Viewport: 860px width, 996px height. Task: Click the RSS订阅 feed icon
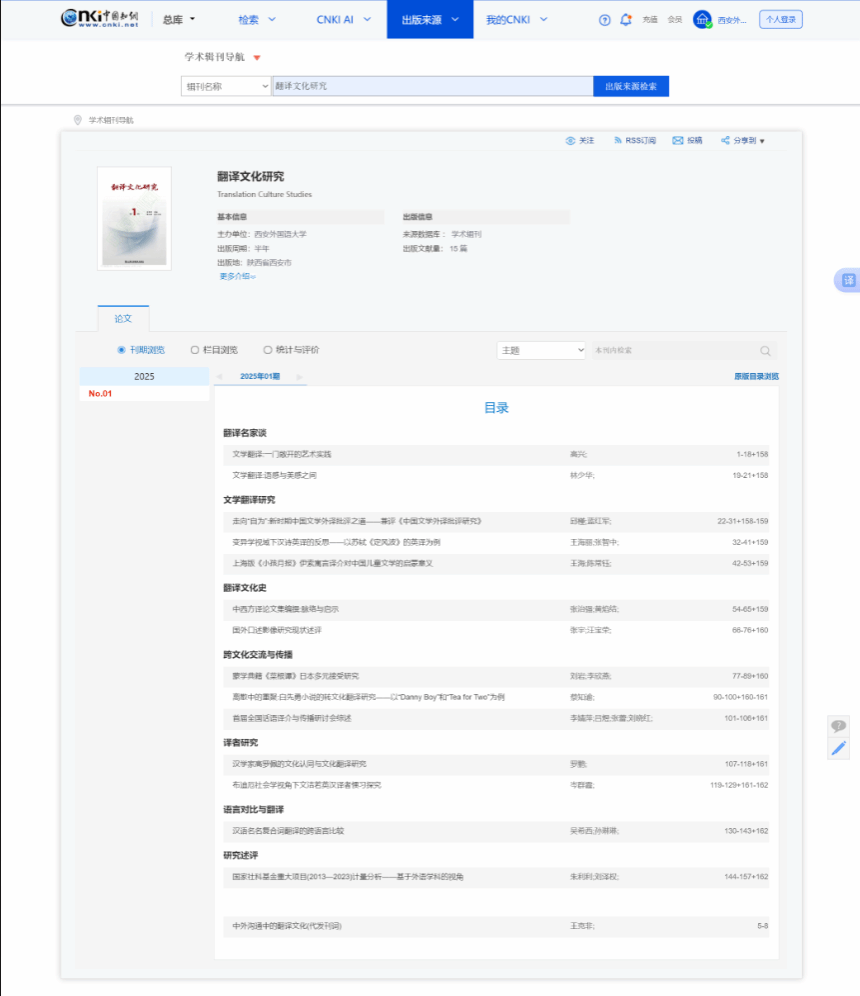point(618,140)
